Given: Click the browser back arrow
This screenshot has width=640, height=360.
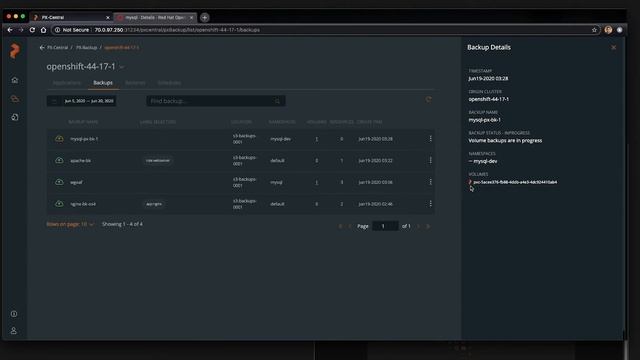Looking at the screenshot, I should click(10, 30).
